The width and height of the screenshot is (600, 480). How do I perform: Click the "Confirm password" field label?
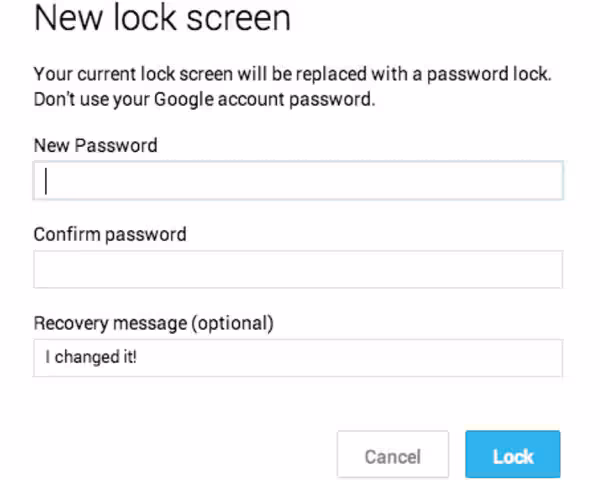[x=110, y=234]
